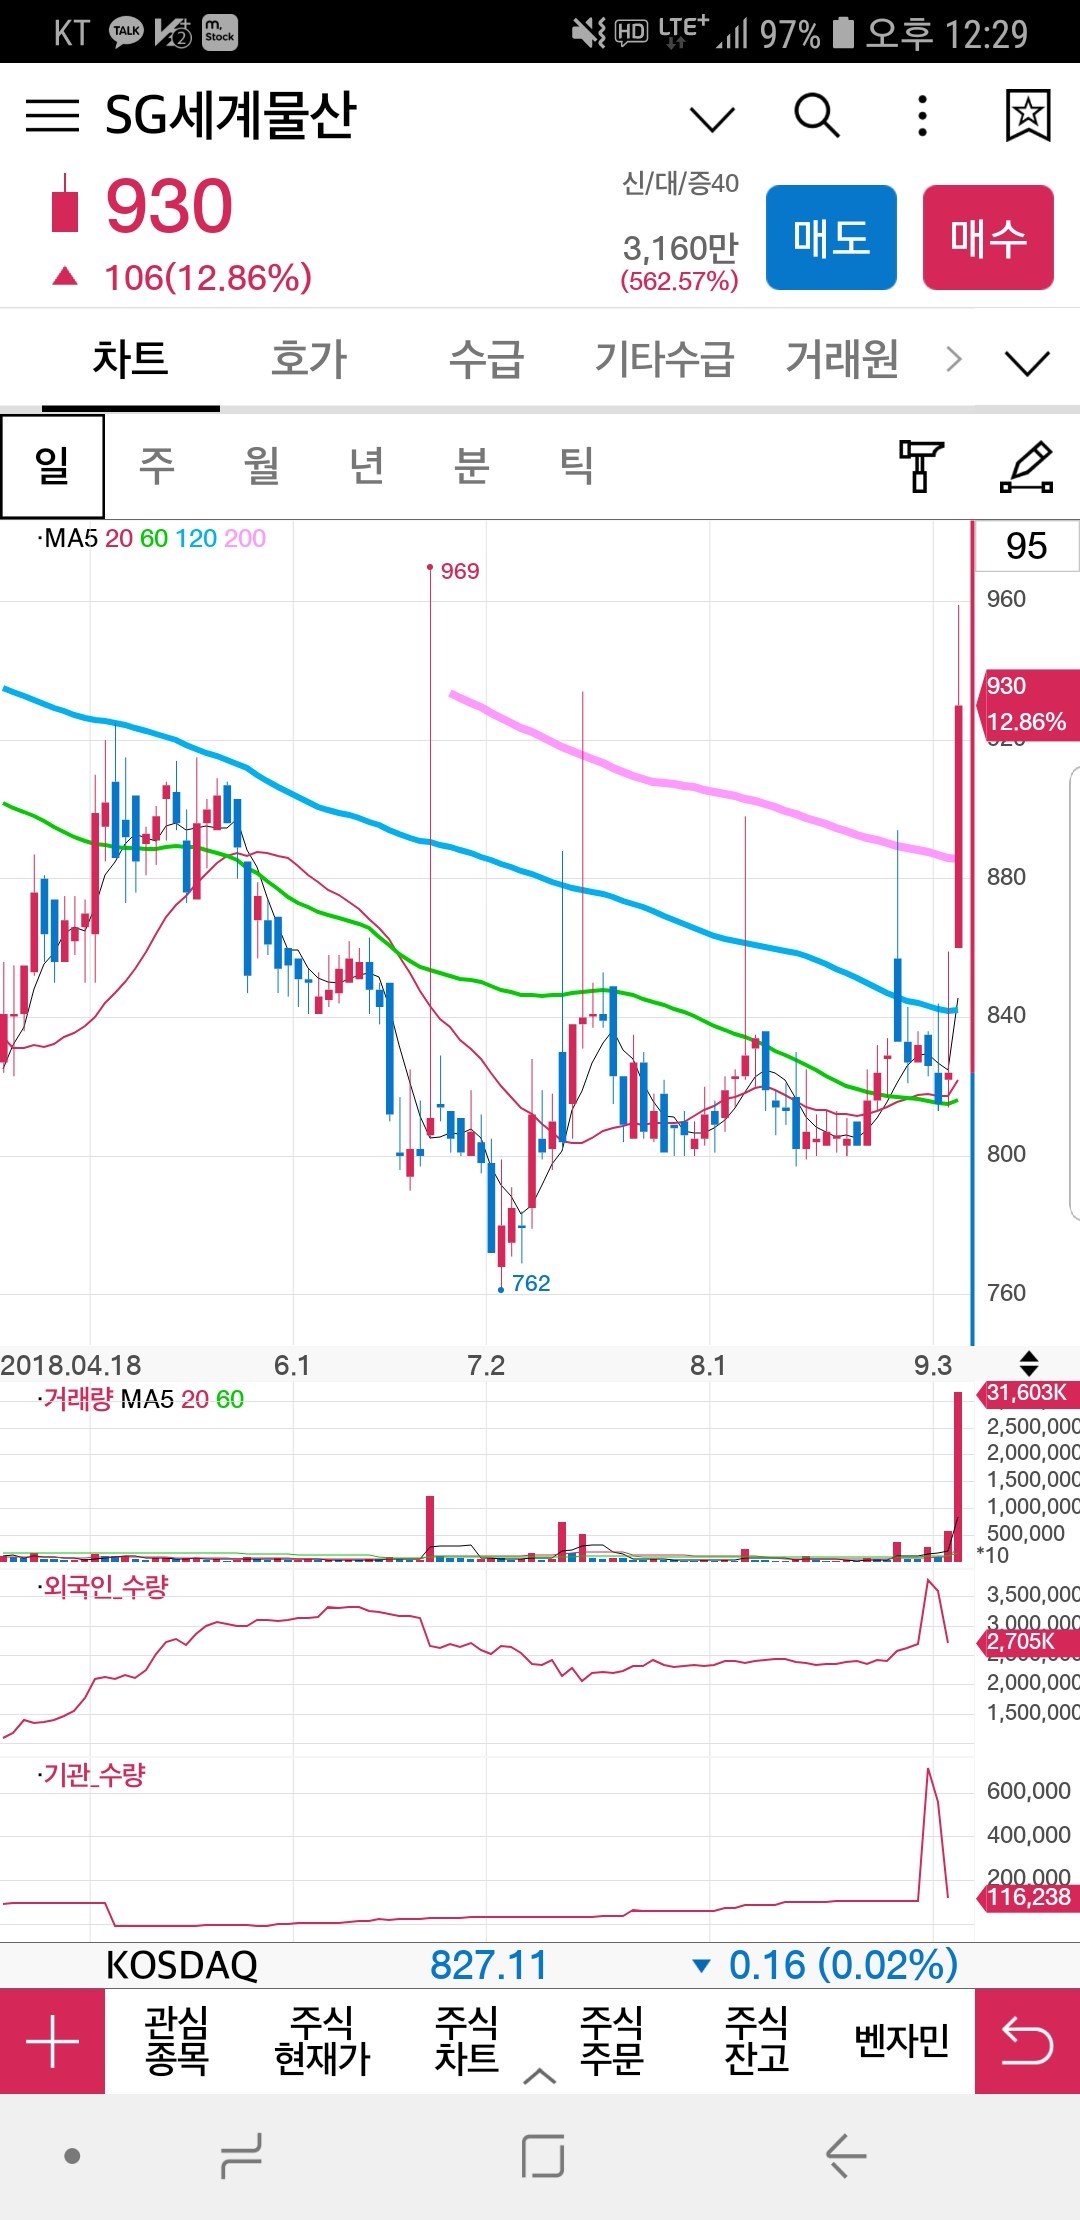Screen dimensions: 1080x2220
Task: Bookmark stock with the star icon
Action: [1027, 116]
